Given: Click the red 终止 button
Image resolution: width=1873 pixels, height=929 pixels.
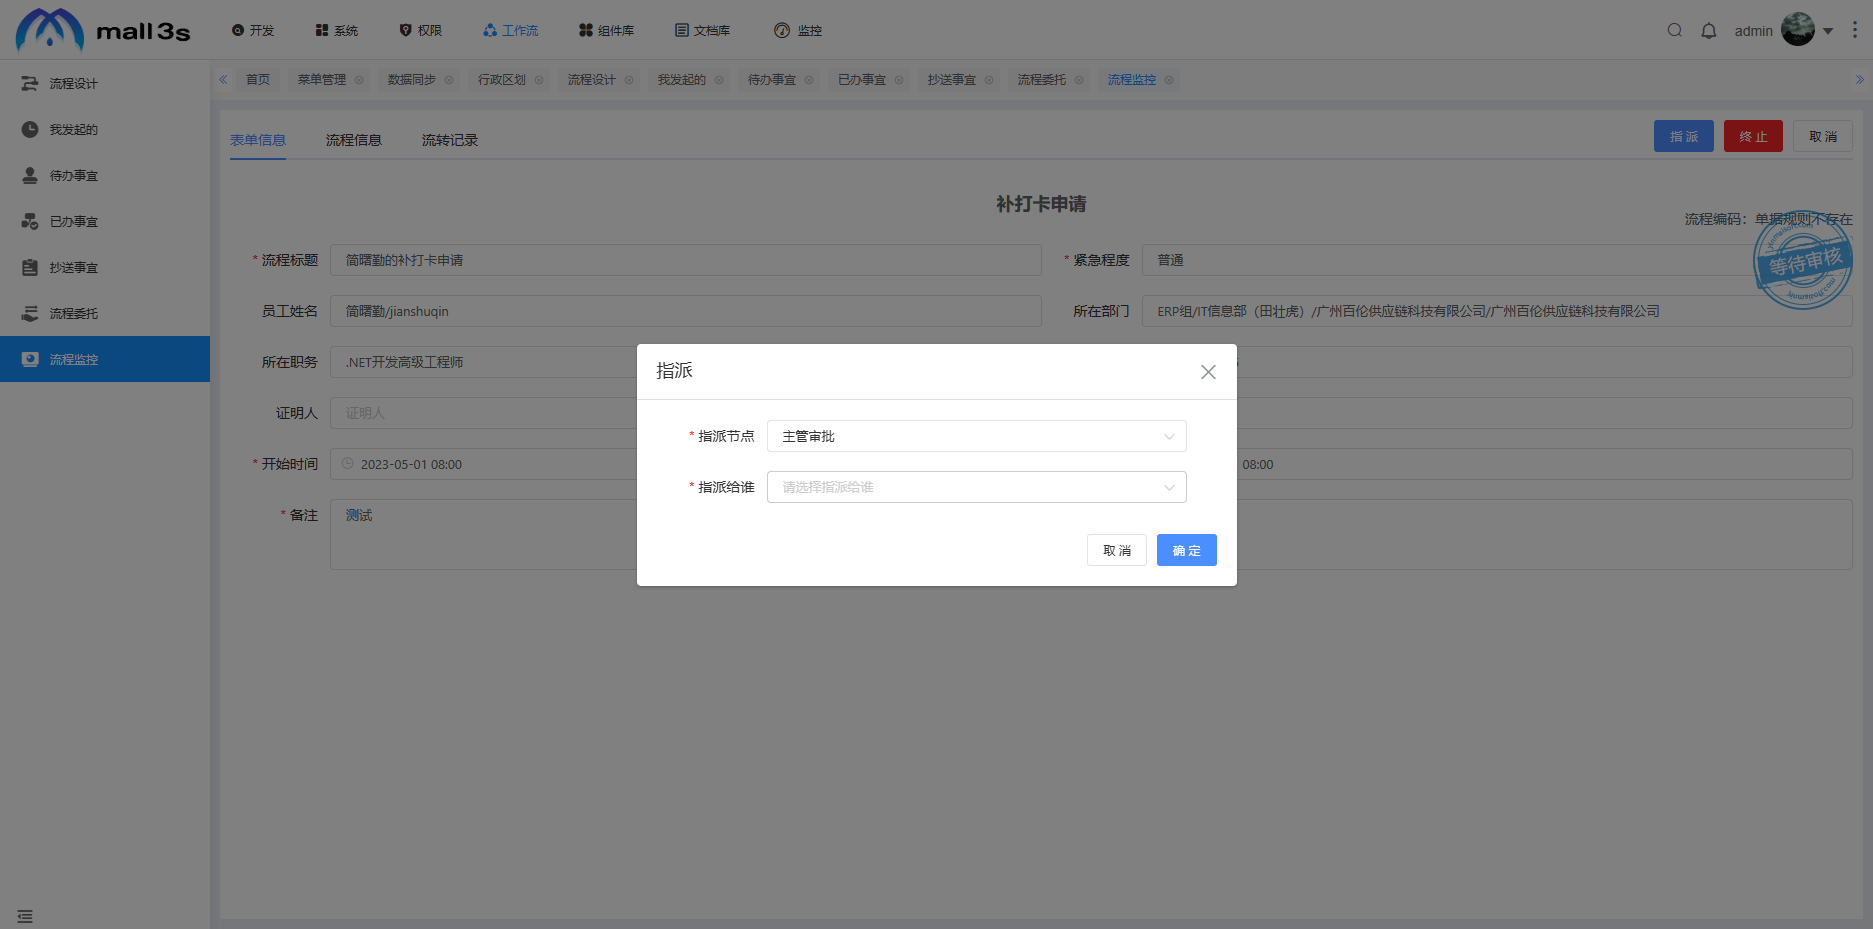Looking at the screenshot, I should [x=1753, y=136].
